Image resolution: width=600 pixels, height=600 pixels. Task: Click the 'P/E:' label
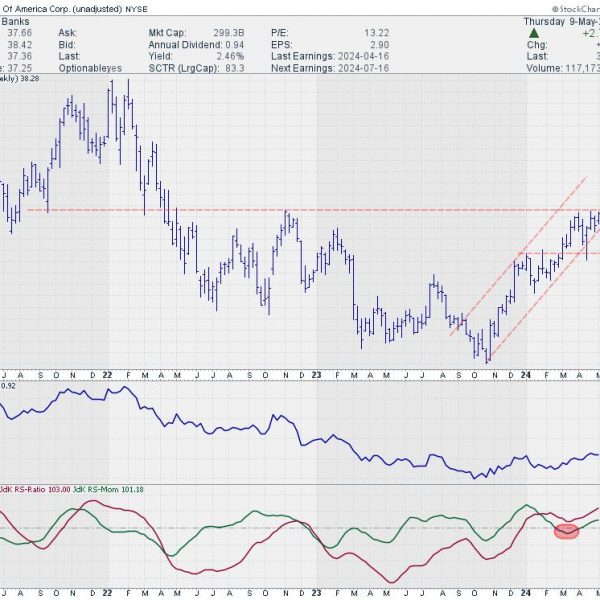(x=280, y=33)
